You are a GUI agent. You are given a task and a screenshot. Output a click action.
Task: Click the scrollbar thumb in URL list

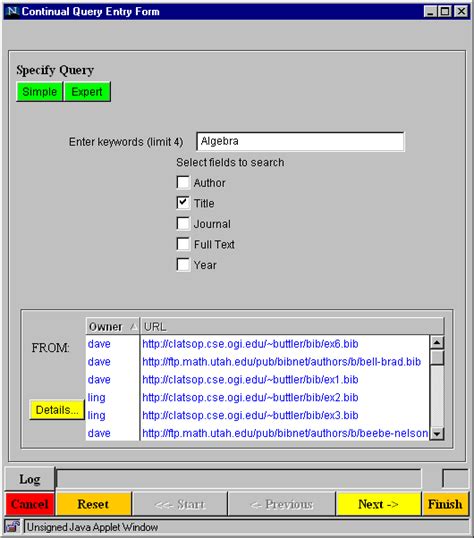click(x=437, y=357)
